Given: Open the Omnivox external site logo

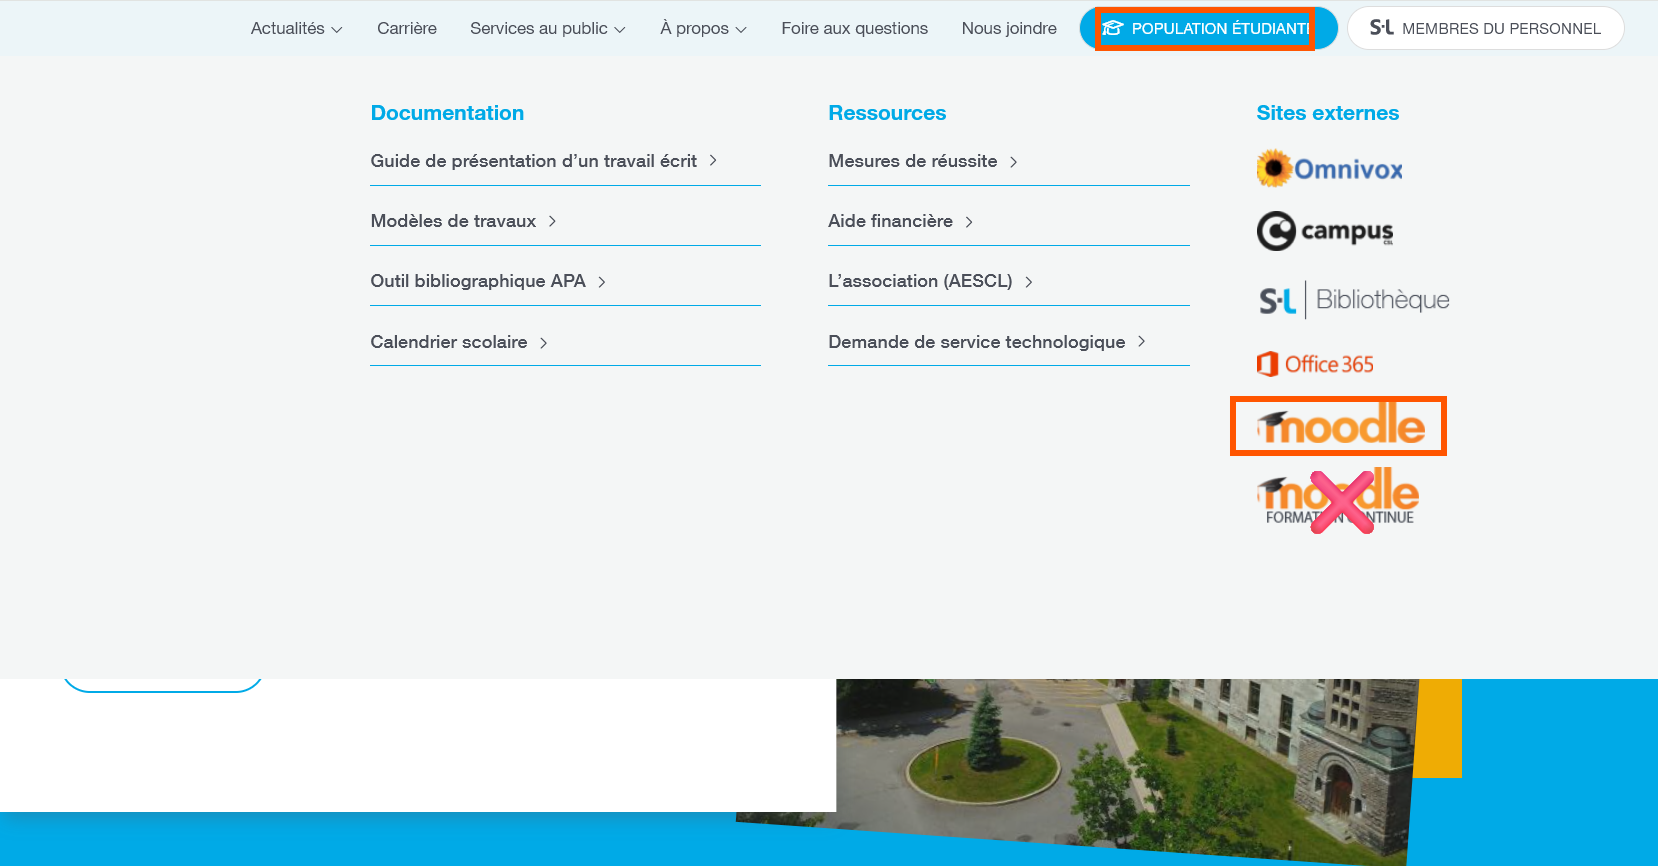Looking at the screenshot, I should click(x=1329, y=169).
